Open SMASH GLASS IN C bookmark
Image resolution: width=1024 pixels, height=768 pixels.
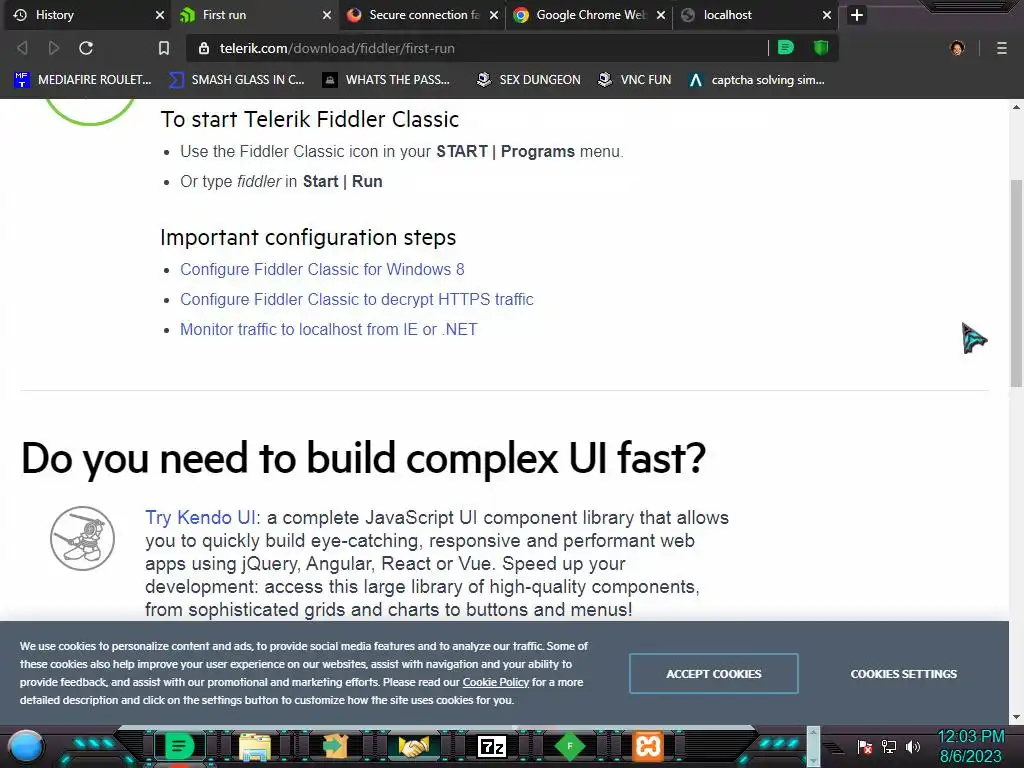coord(236,80)
